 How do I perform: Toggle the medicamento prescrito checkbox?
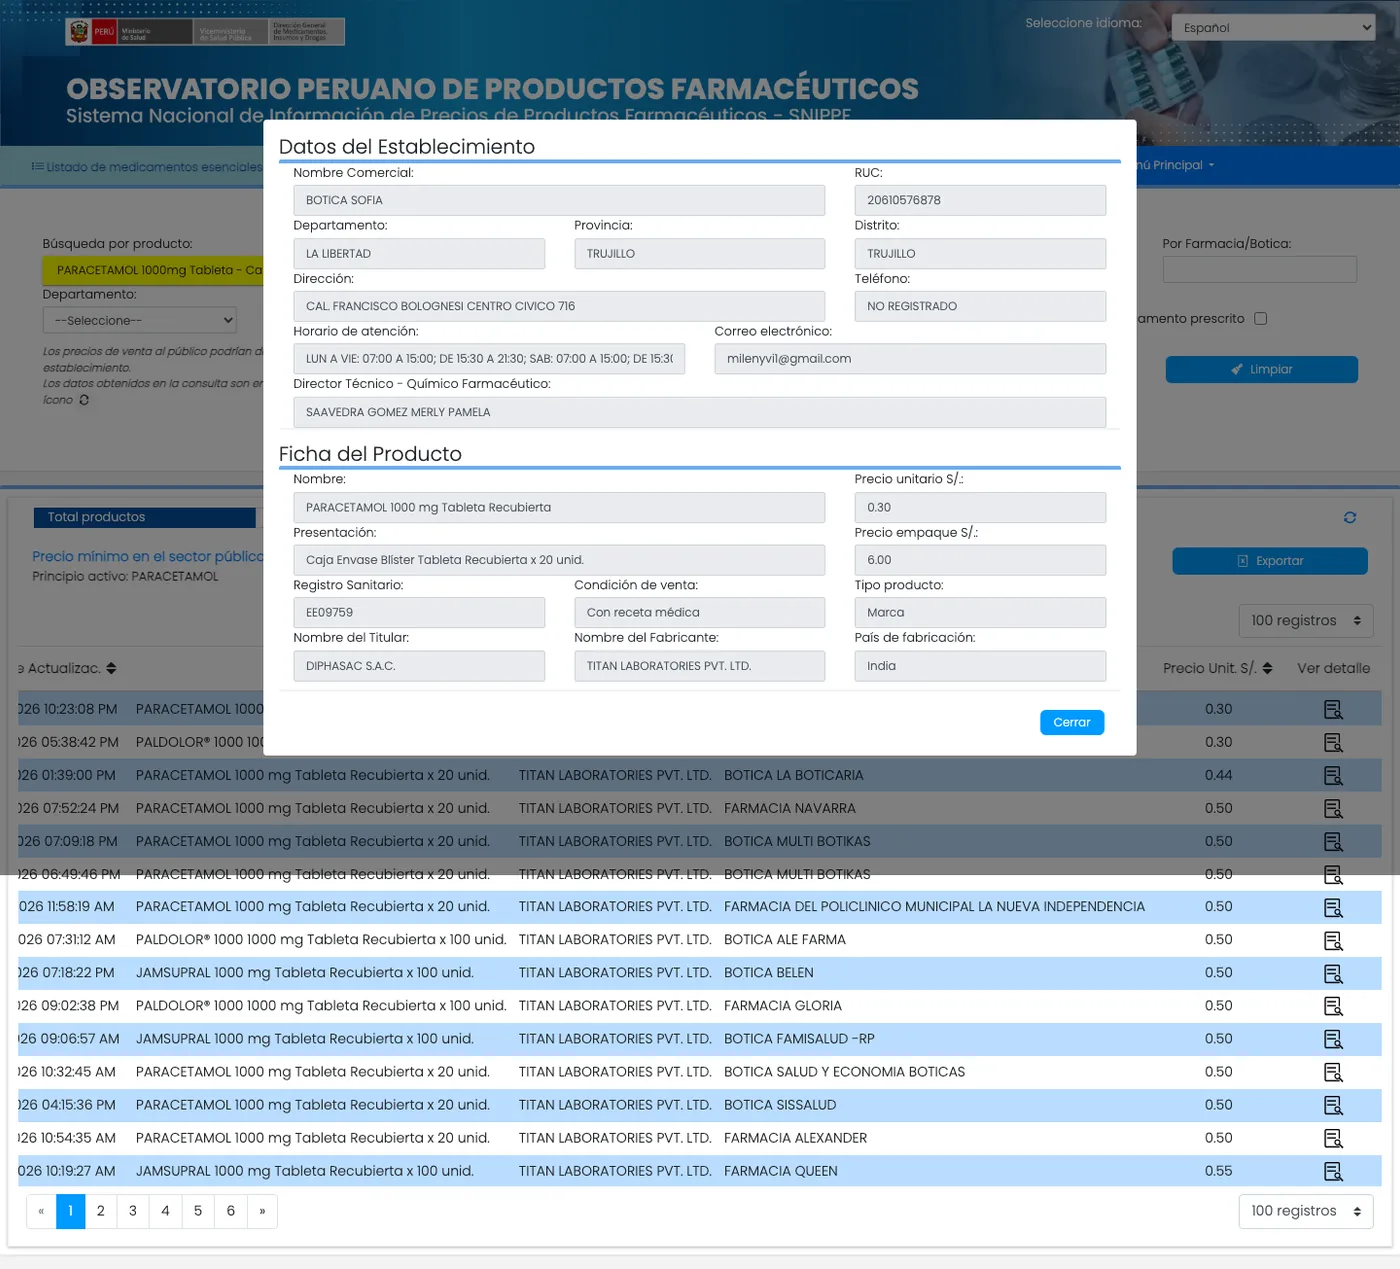[1260, 318]
